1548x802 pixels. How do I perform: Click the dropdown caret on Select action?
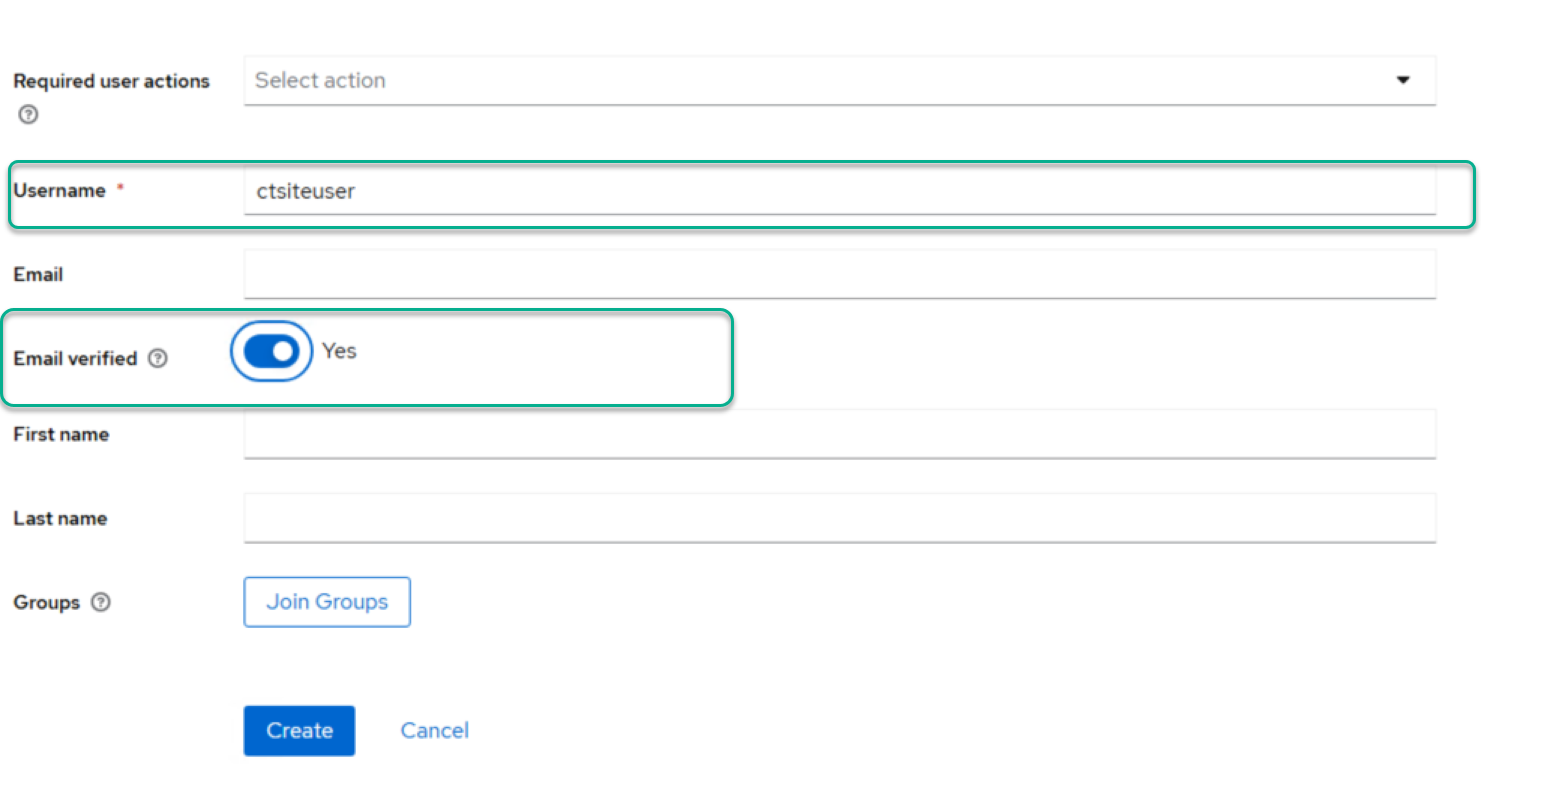click(x=1404, y=80)
